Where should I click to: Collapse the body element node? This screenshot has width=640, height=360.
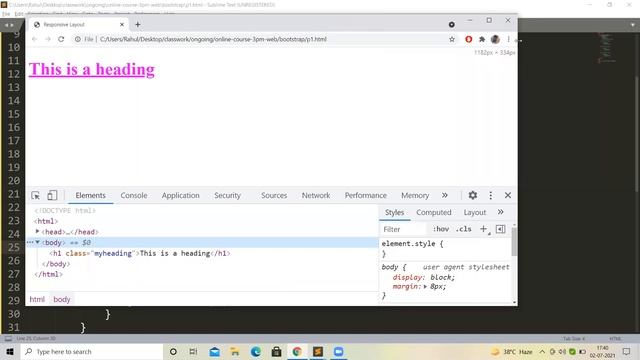(38, 242)
